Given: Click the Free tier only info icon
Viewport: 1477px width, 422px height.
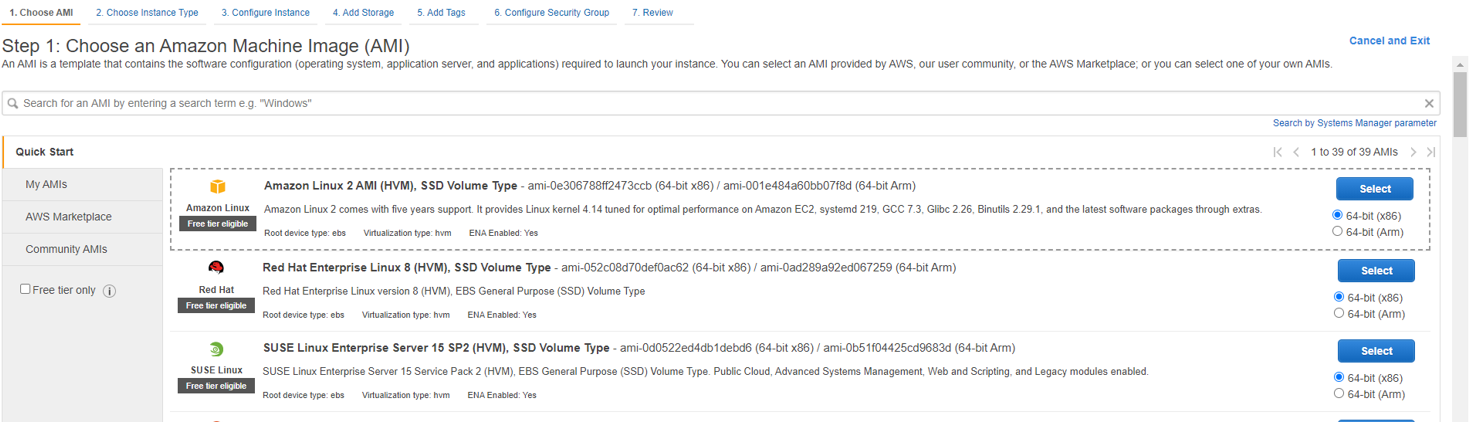Looking at the screenshot, I should 110,291.
